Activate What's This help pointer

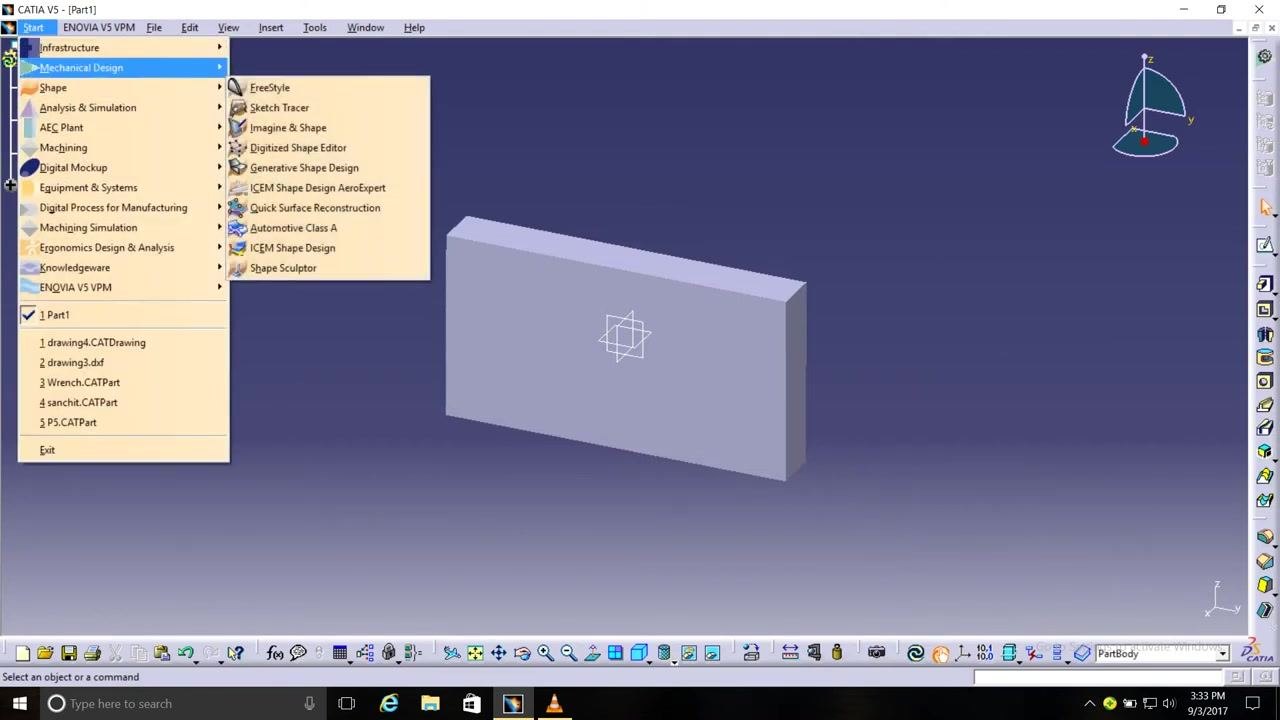tap(235, 653)
